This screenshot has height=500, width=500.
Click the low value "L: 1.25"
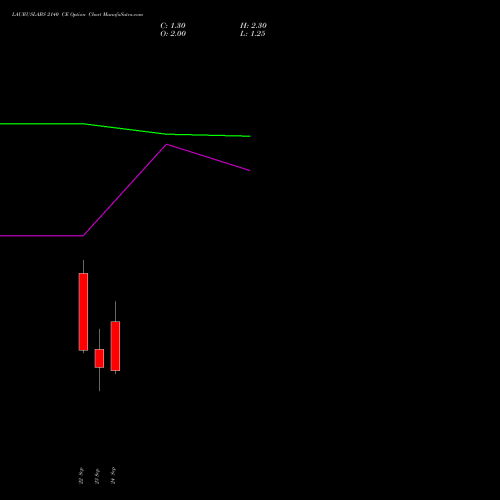[253, 34]
